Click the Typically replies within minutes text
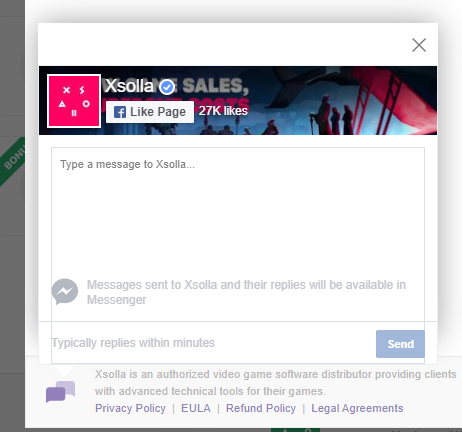462x432 pixels. [133, 343]
